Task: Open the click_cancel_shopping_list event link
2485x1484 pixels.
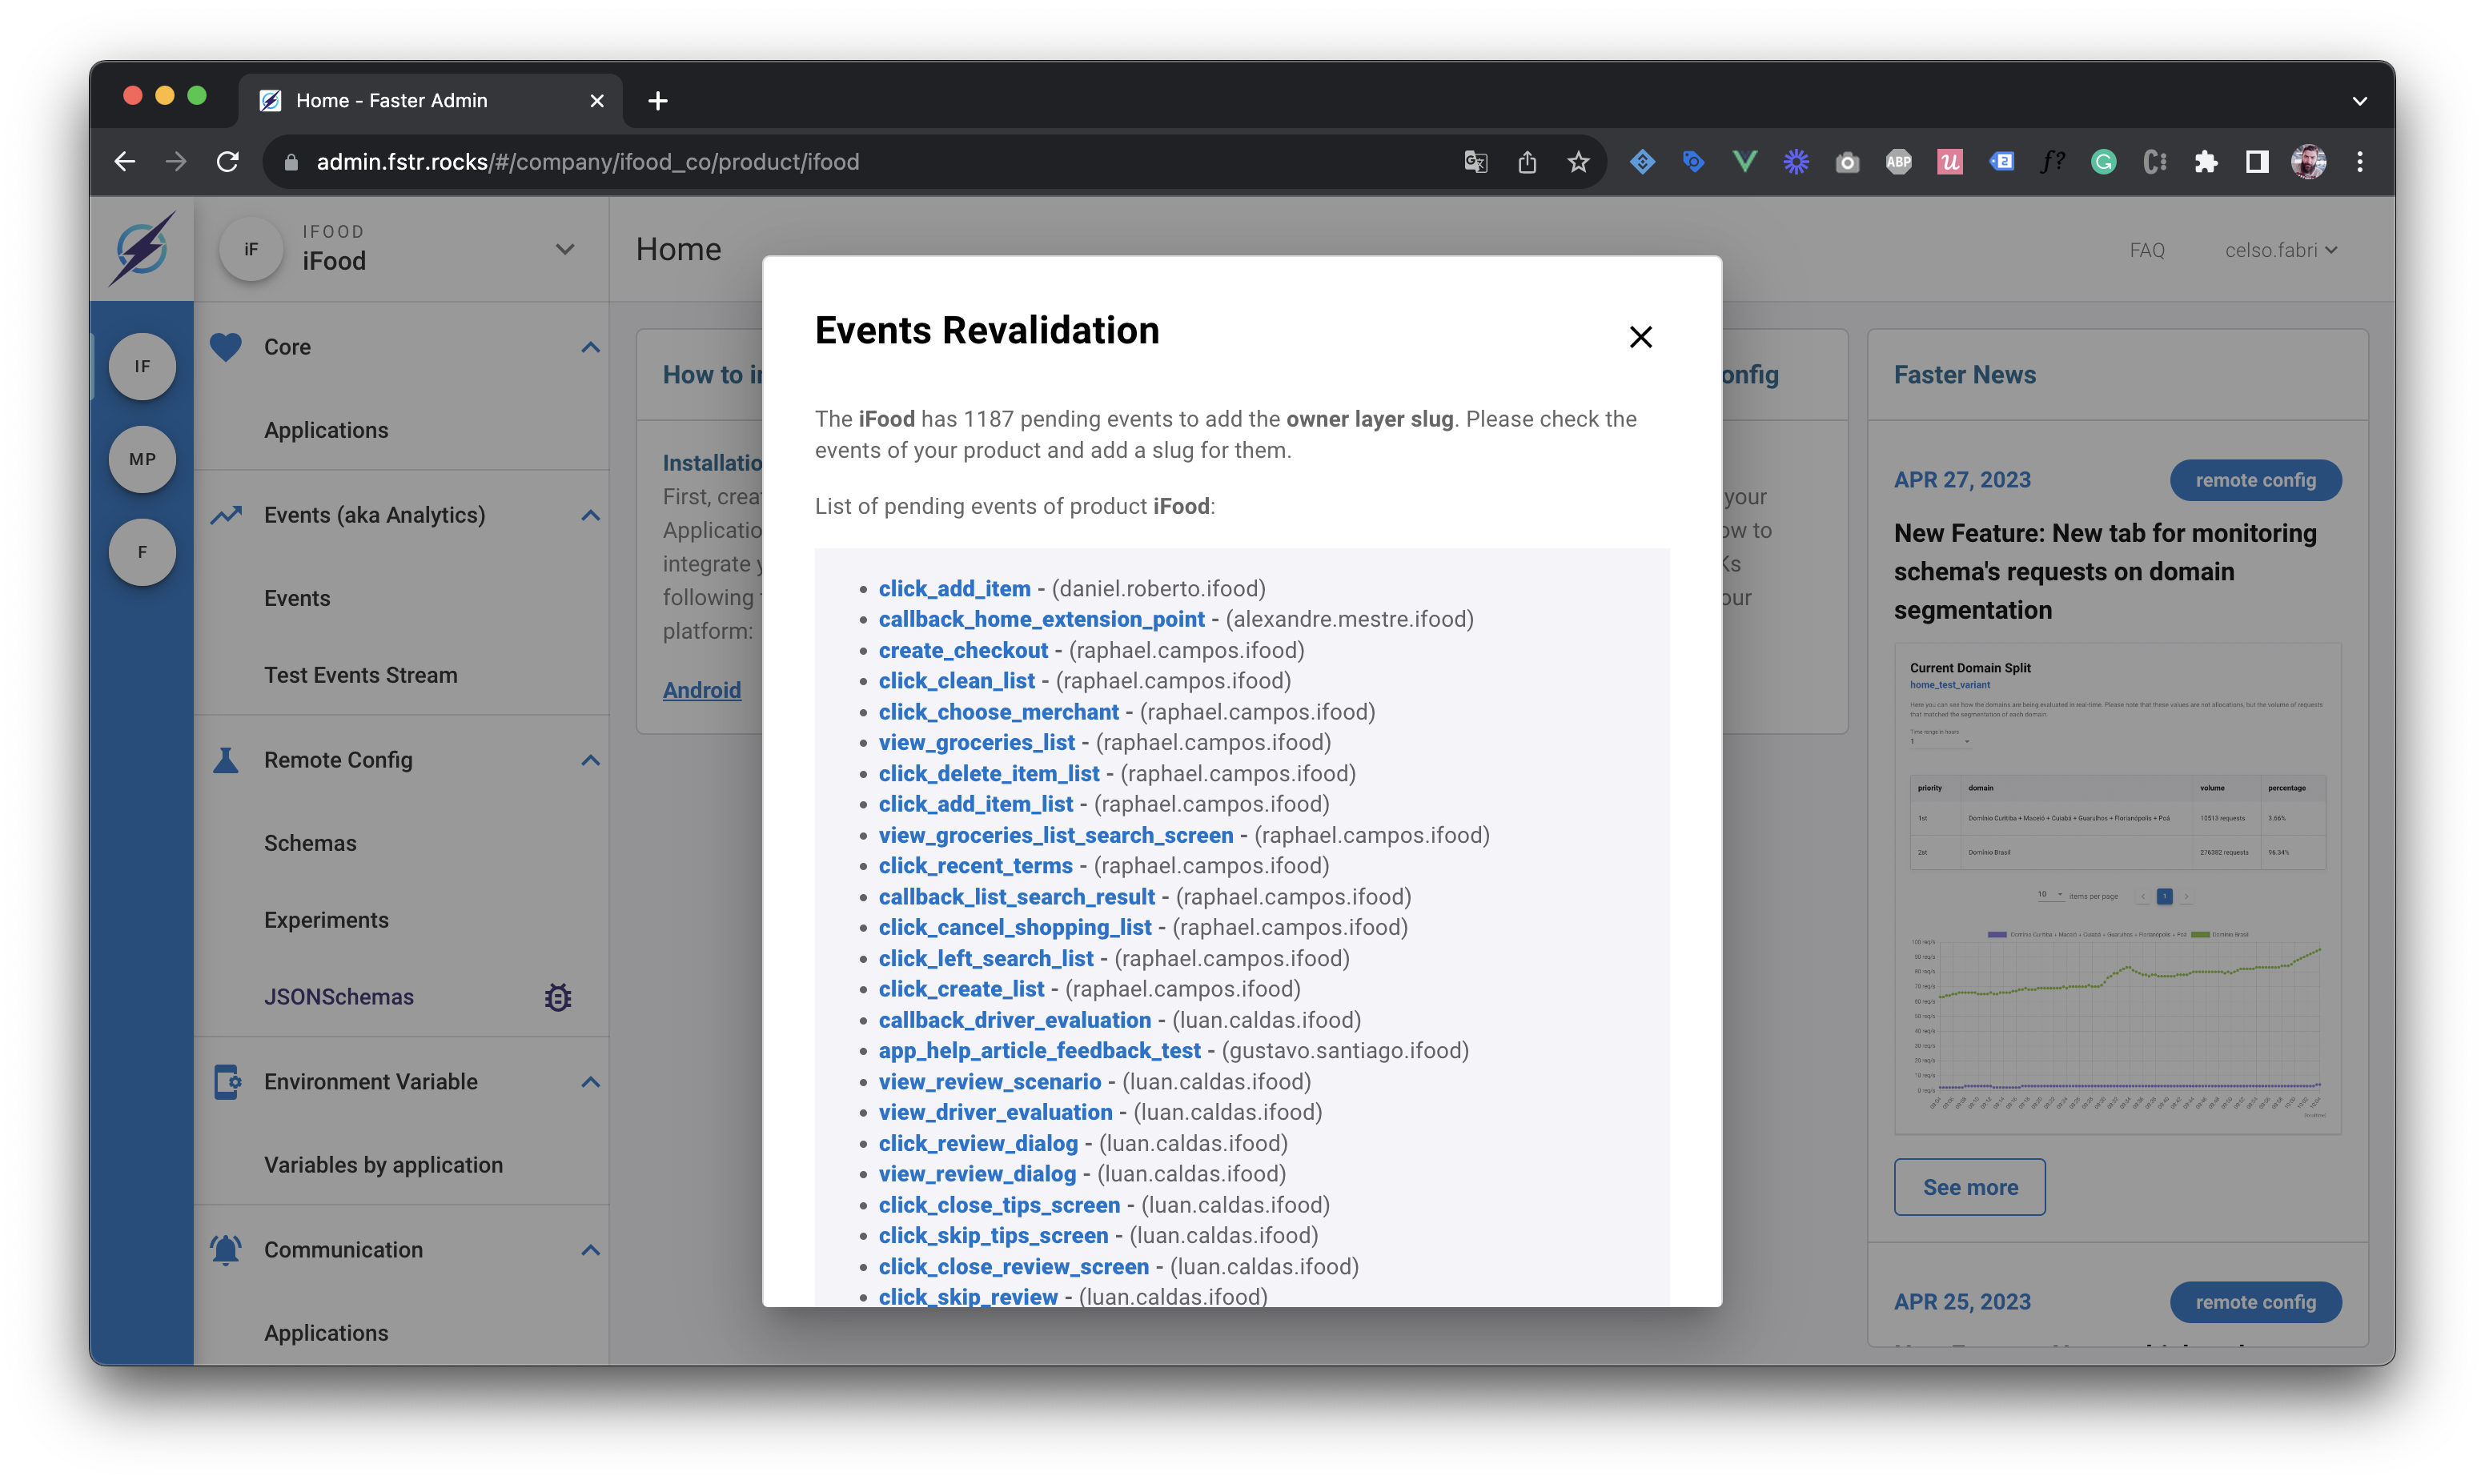Action: coord(1015,927)
